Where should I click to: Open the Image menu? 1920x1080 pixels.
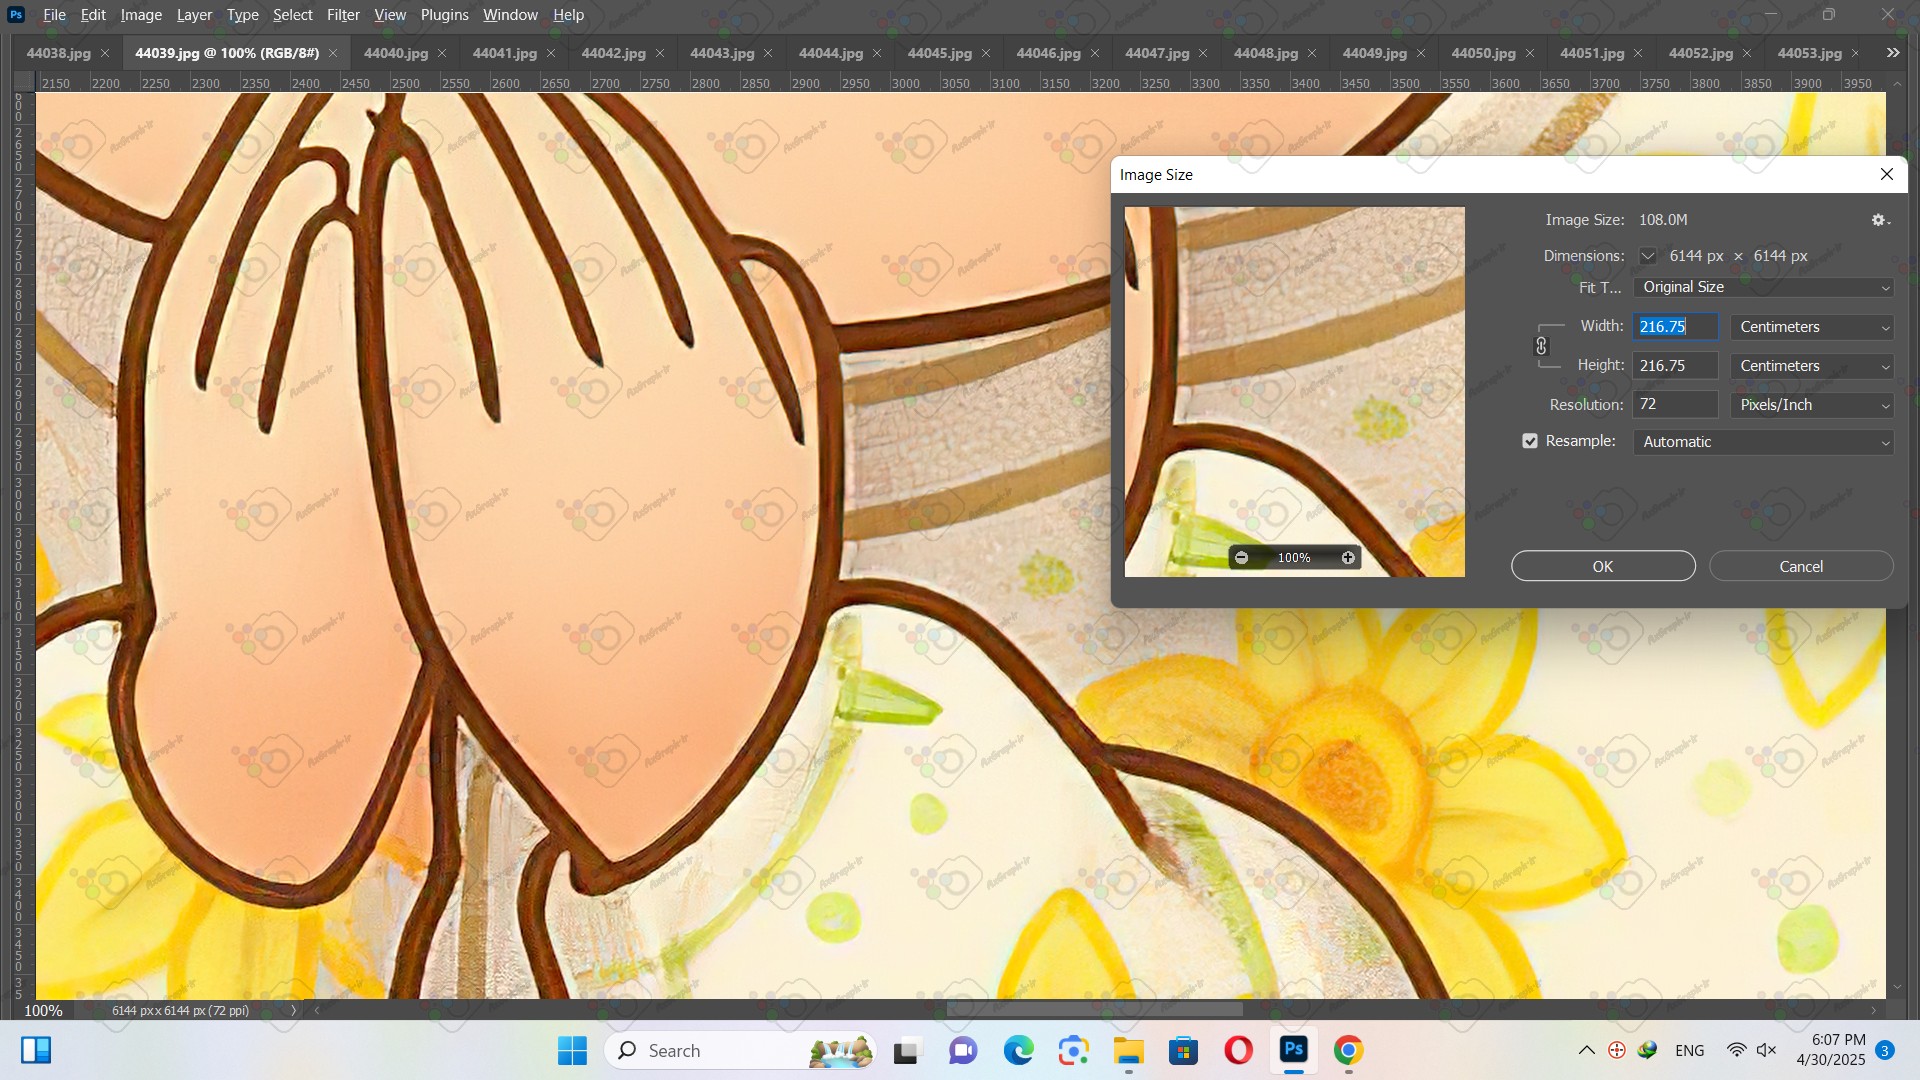click(x=141, y=15)
